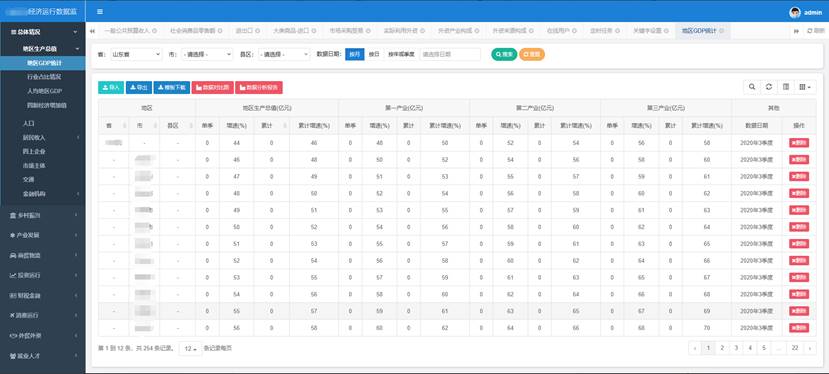This screenshot has height=374, width=829.
Task: Open the columns grid dropdown icon
Action: [x=805, y=87]
